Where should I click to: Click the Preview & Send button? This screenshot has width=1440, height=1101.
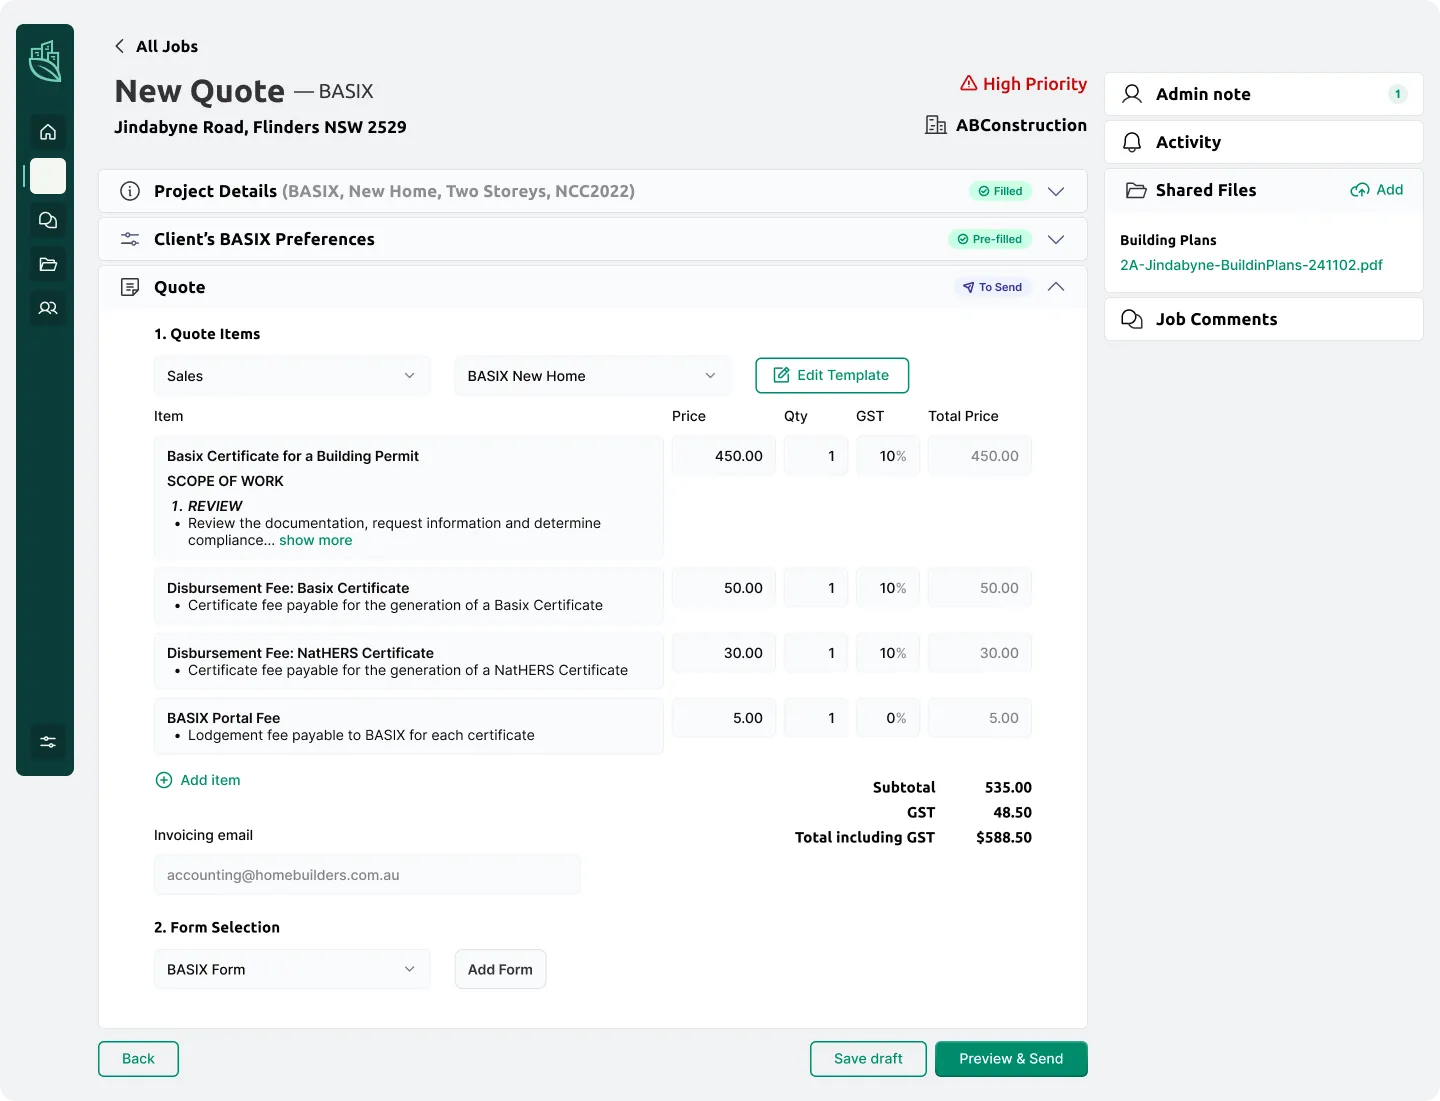(x=1011, y=1058)
